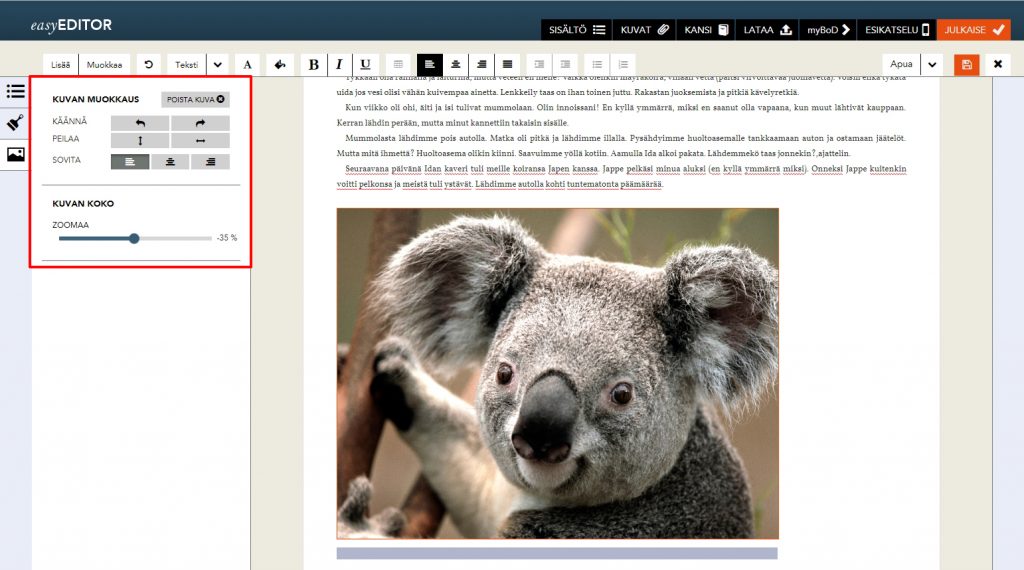Decrease indent in the toolbar
The height and width of the screenshot is (570, 1024).
[x=539, y=65]
